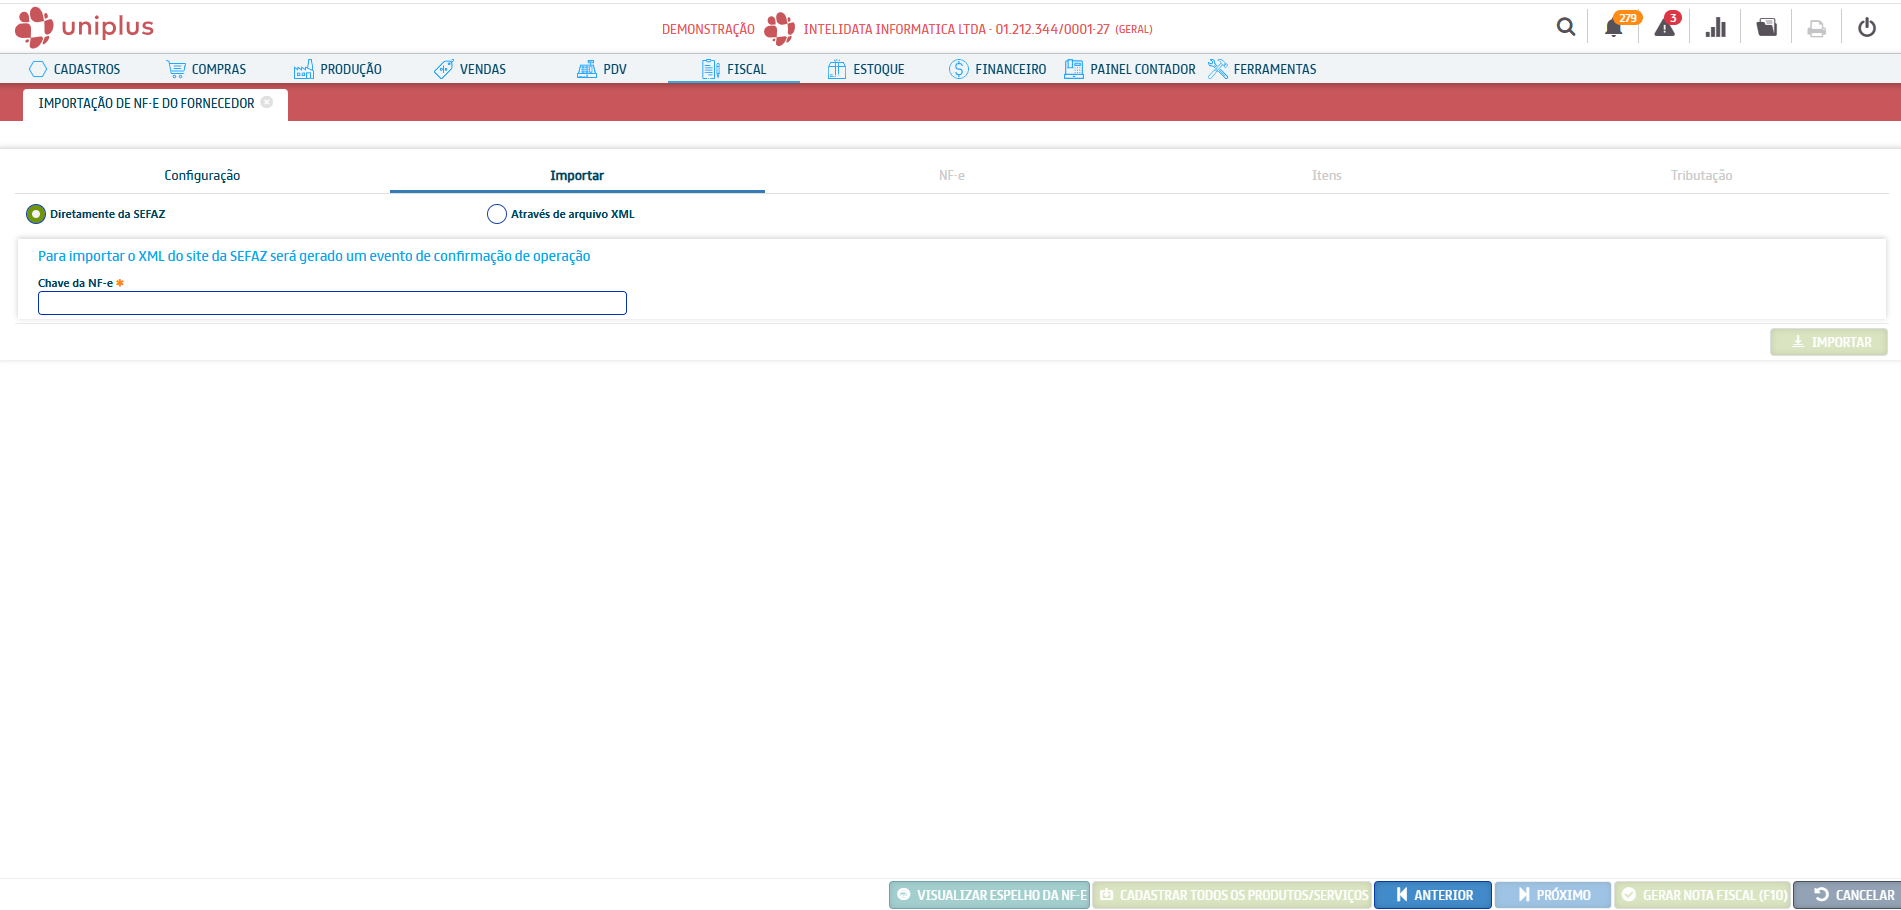Switch to the Configuração step tab
Viewport: 1901px width, 910px height.
(x=202, y=175)
